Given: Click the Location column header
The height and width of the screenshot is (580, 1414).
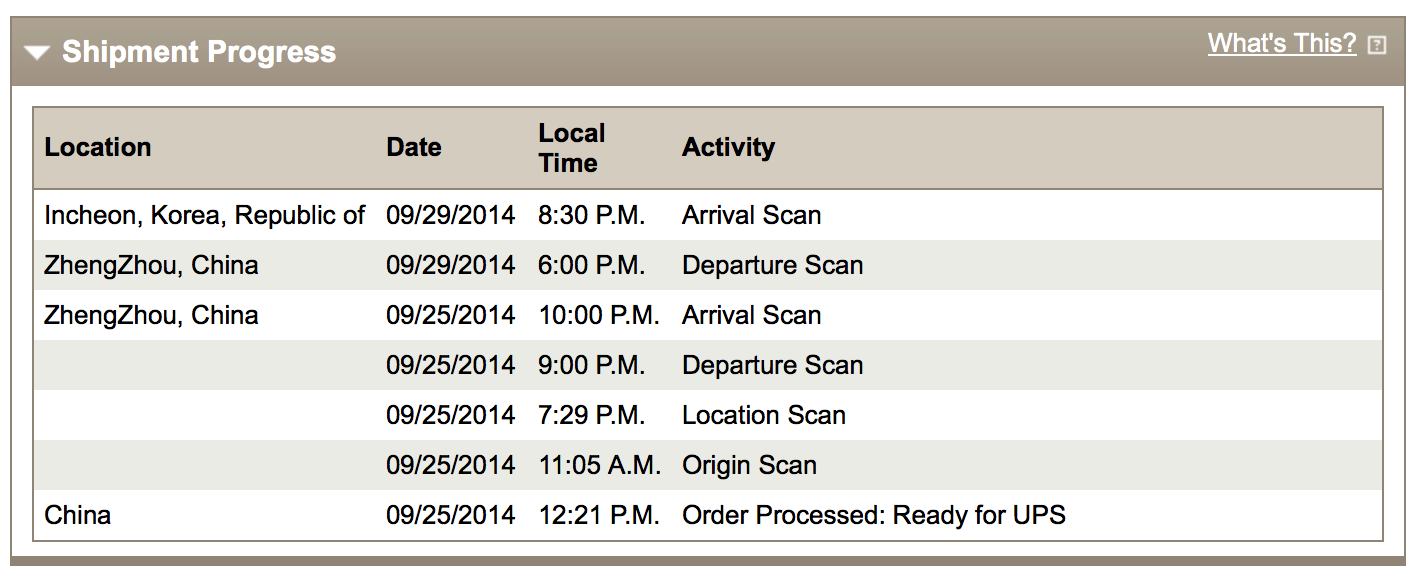Looking at the screenshot, I should 98,147.
